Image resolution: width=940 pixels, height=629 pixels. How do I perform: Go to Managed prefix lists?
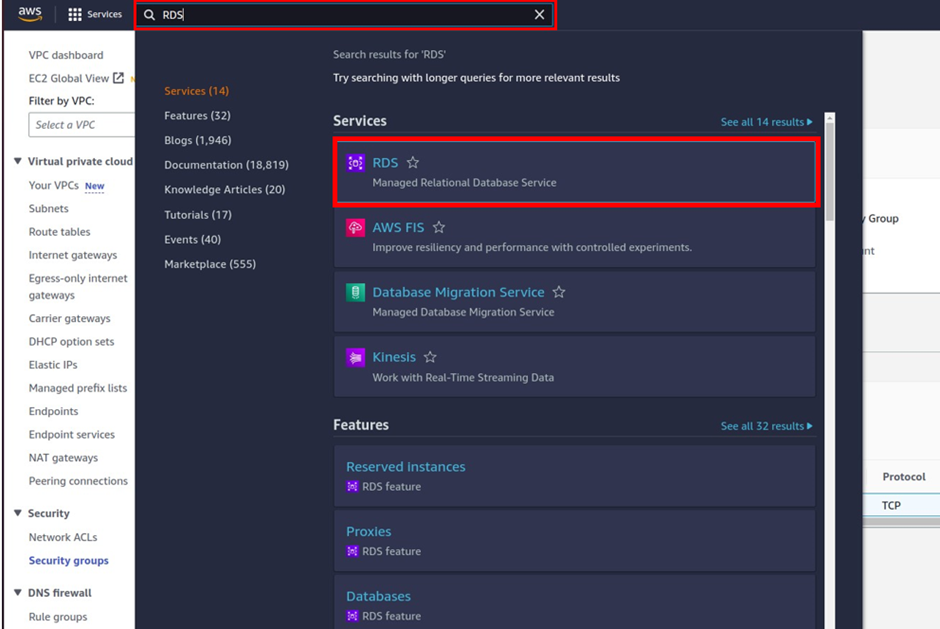[78, 388]
